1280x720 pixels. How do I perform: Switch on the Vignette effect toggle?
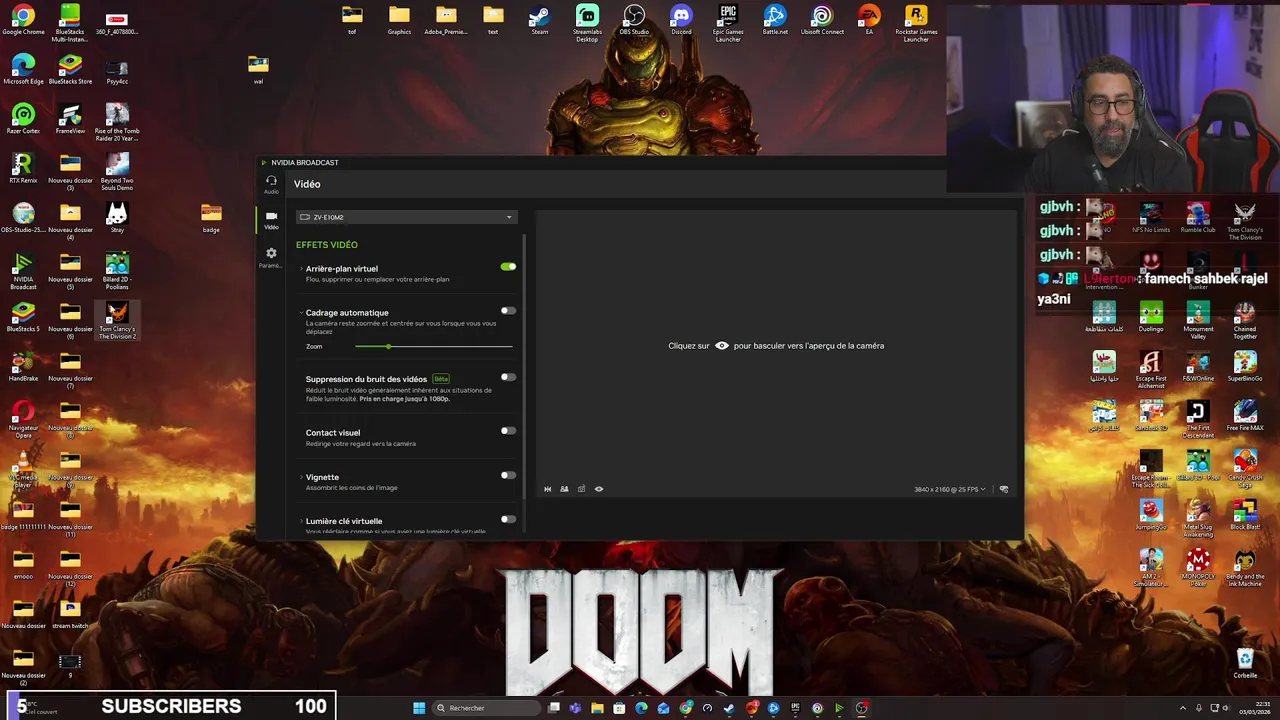pyautogui.click(x=508, y=475)
